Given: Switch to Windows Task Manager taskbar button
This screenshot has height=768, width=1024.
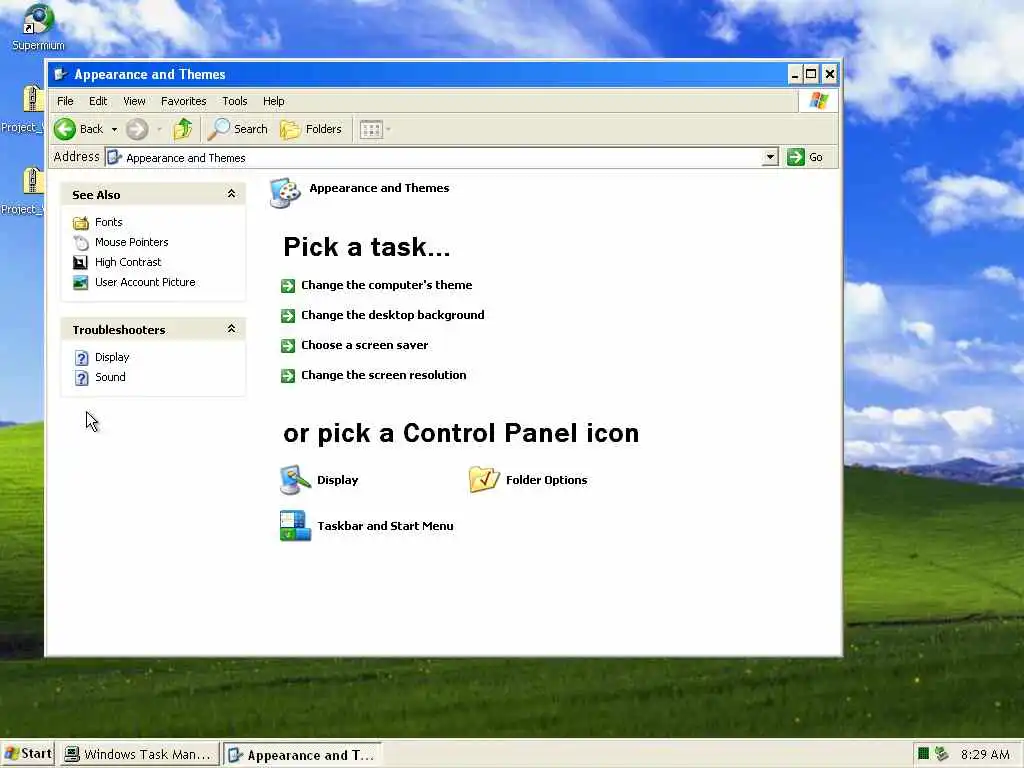Looking at the screenshot, I should pos(138,754).
